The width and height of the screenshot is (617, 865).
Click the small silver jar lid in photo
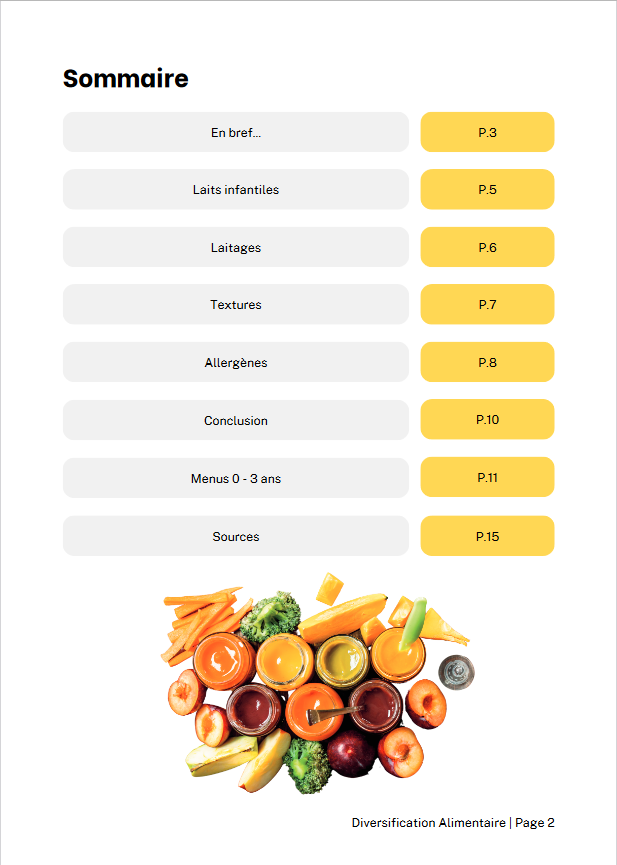tap(457, 671)
